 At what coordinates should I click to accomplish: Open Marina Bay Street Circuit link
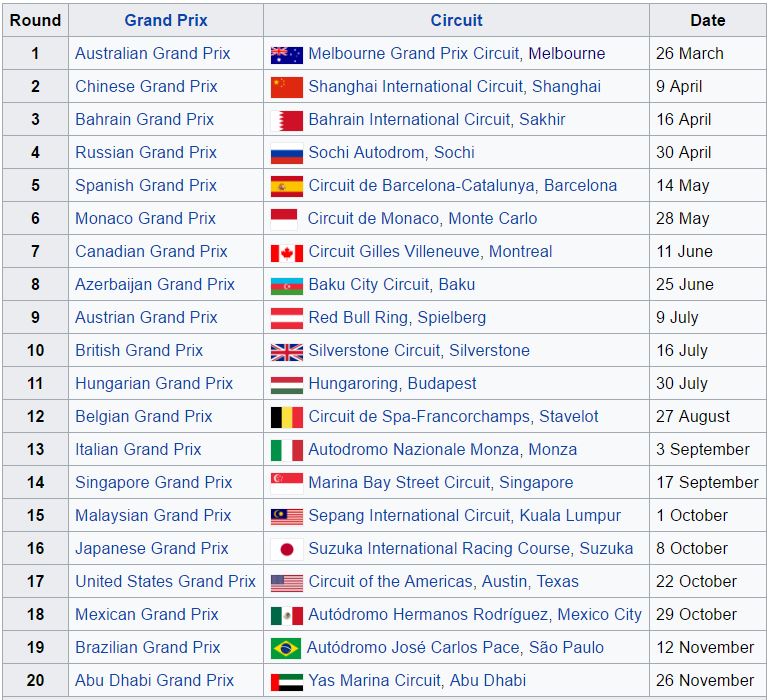(399, 482)
